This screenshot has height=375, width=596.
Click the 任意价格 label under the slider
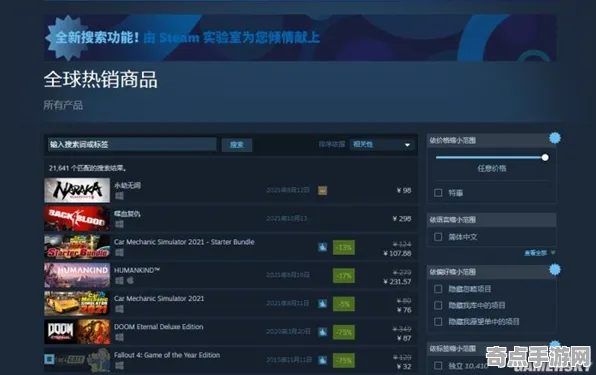pyautogui.click(x=492, y=168)
